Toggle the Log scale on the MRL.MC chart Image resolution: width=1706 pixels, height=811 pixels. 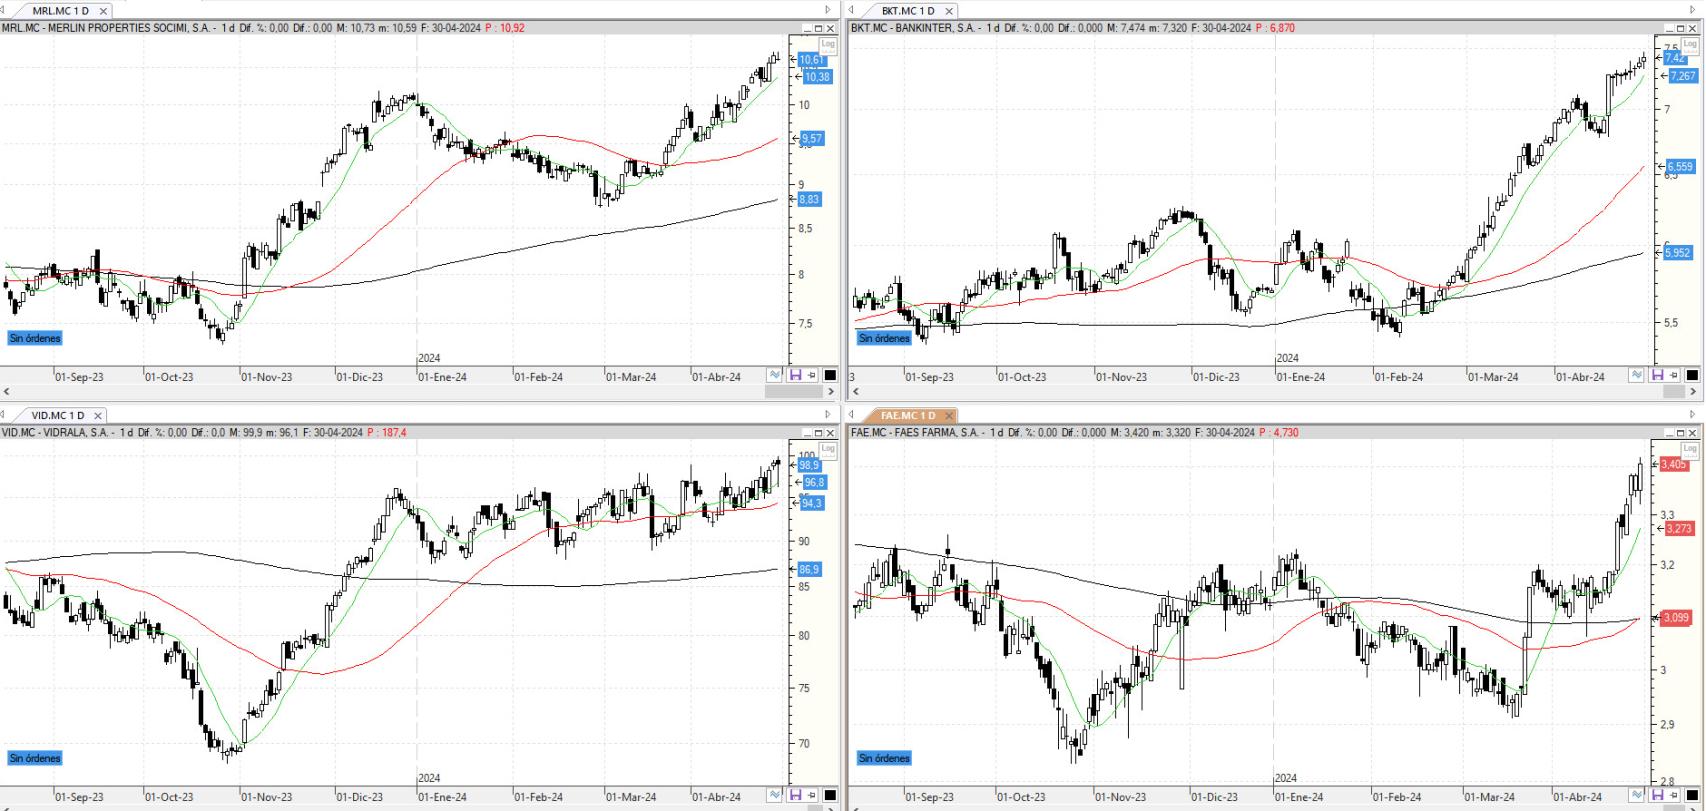pos(827,44)
